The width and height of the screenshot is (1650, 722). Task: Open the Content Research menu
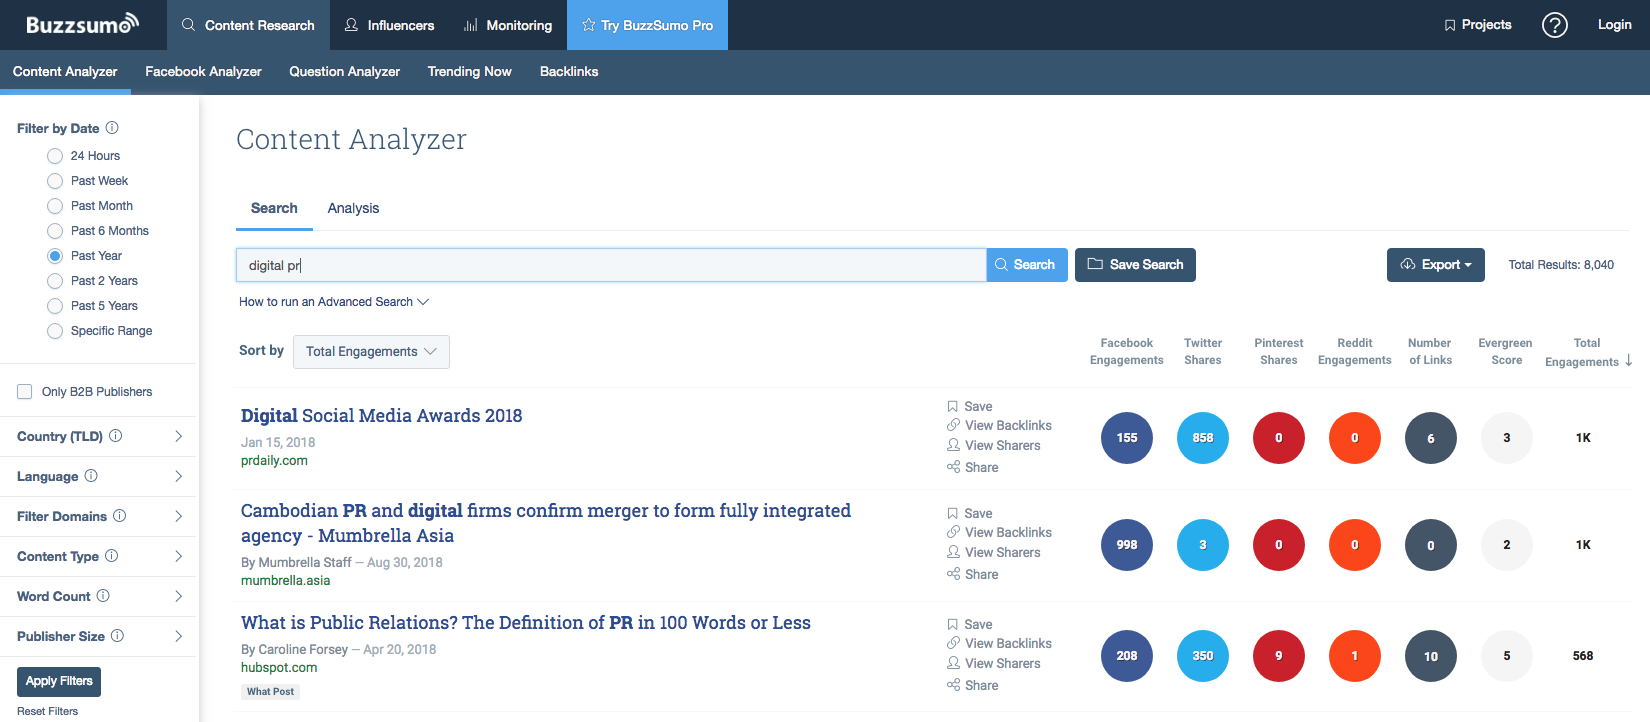tap(248, 25)
